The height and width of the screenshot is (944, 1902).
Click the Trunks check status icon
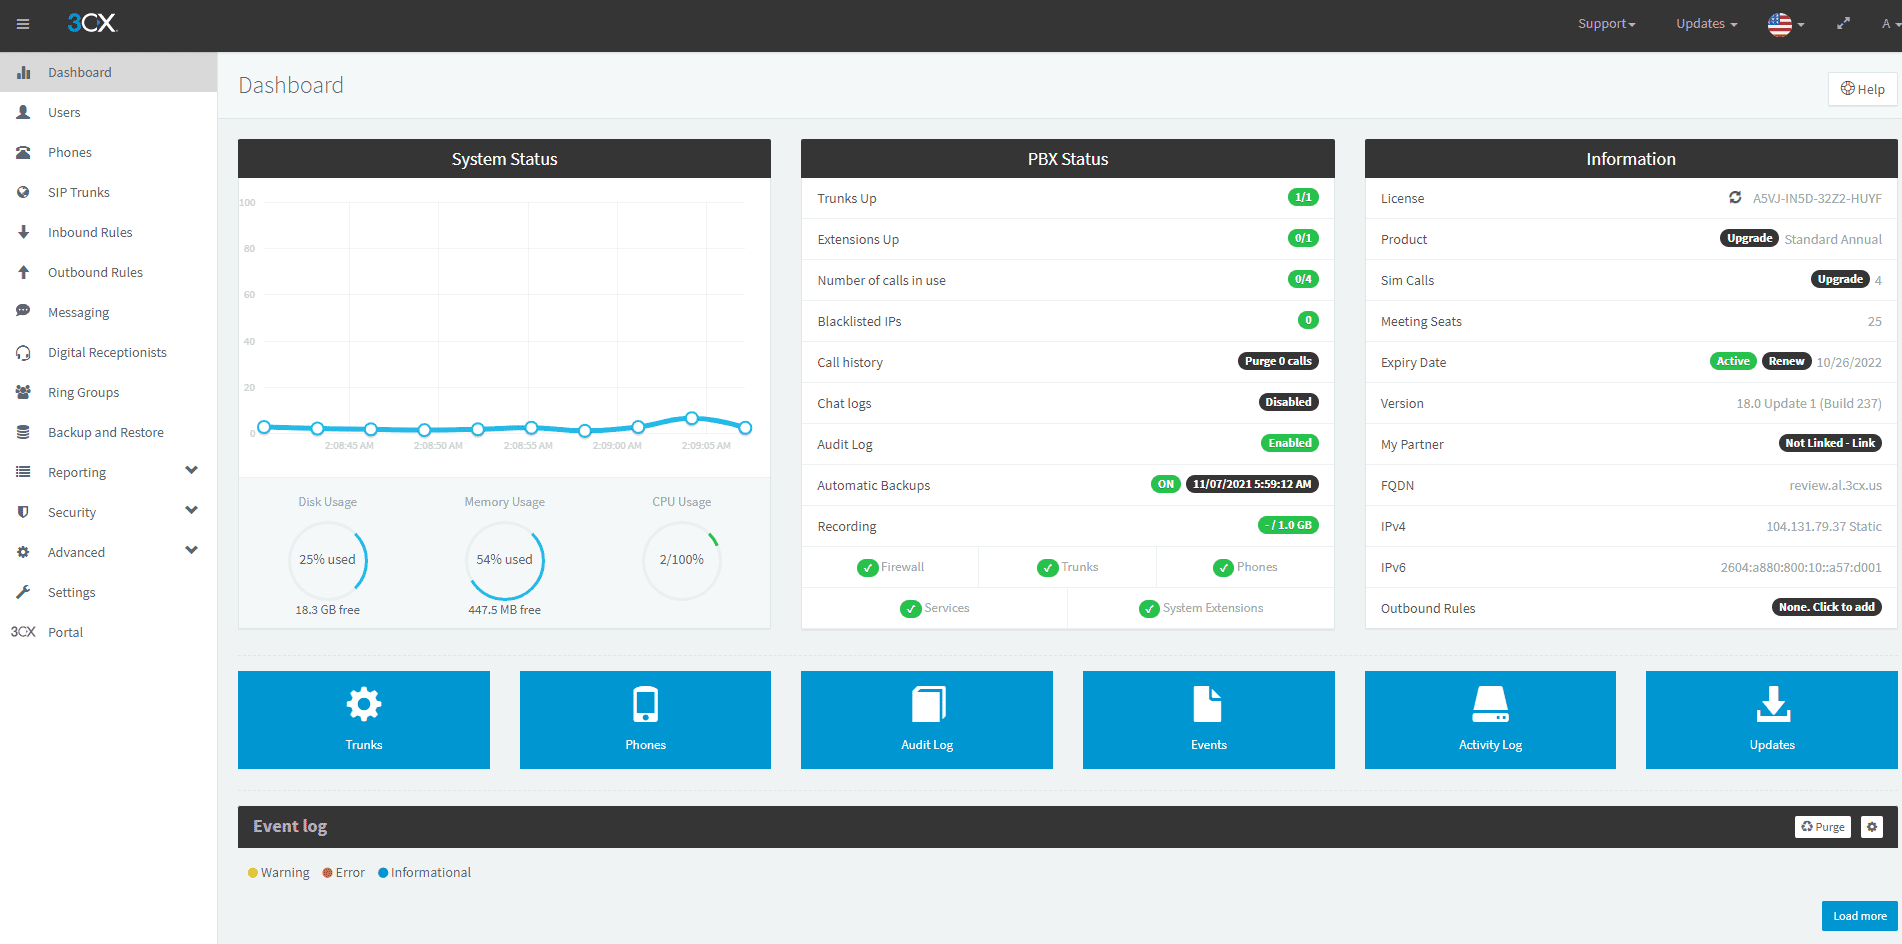[1047, 568]
